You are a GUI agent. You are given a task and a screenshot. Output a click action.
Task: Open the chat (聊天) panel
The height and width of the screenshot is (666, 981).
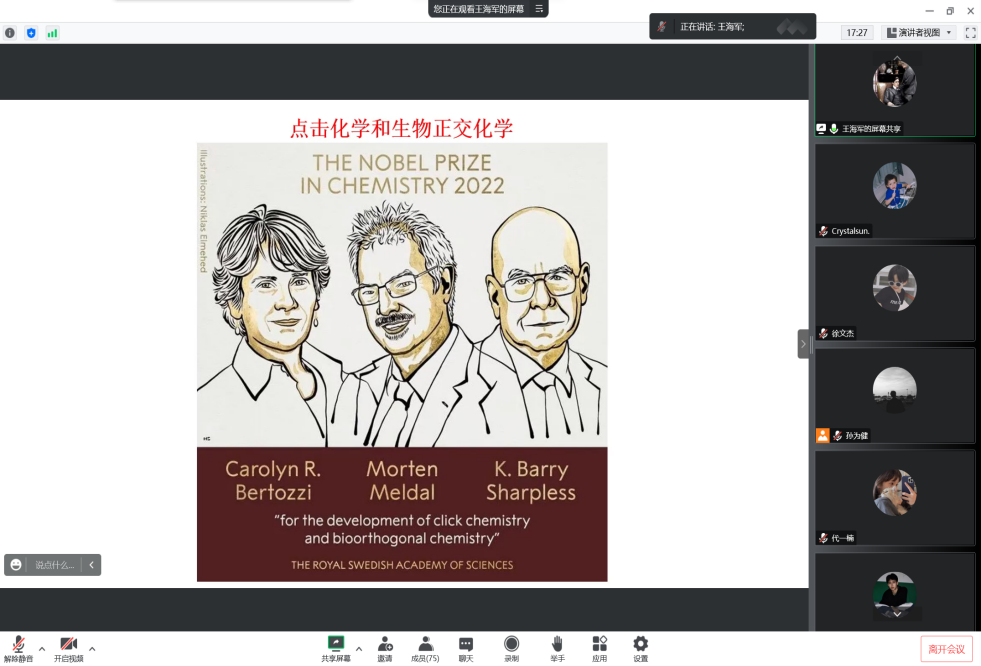[x=466, y=645]
